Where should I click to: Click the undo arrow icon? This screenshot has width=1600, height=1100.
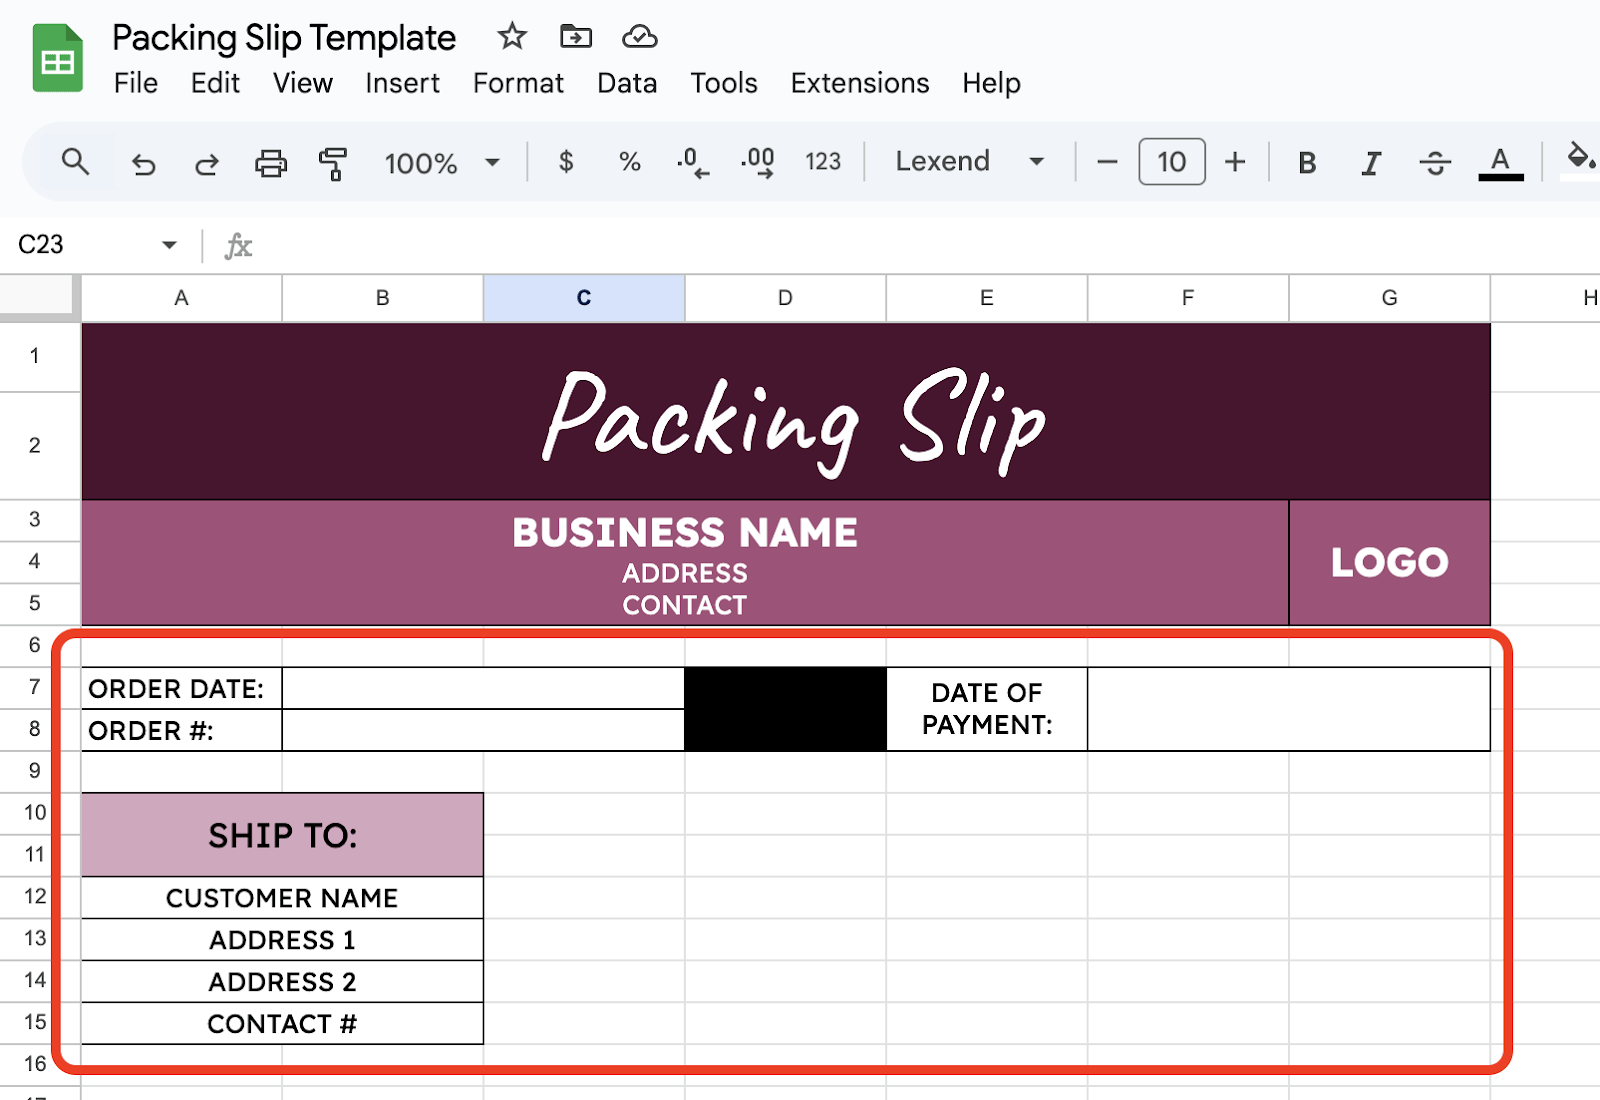coord(144,163)
